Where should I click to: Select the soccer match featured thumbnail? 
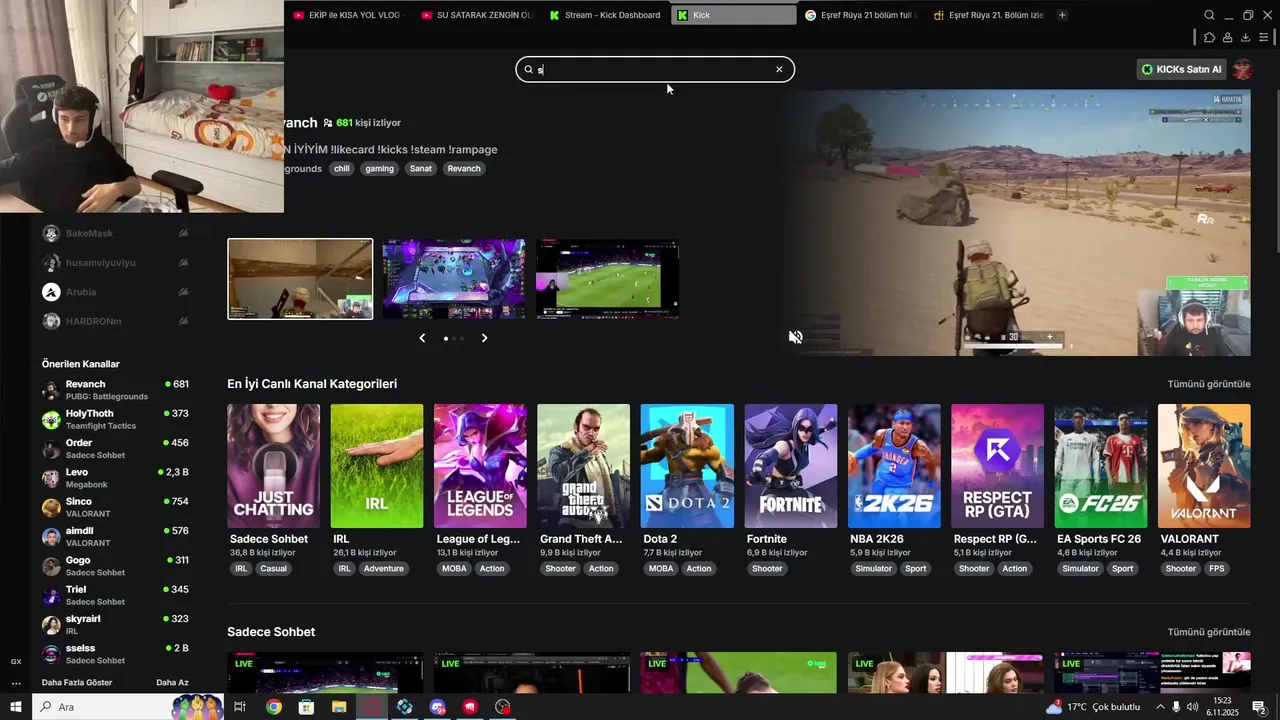coord(608,279)
